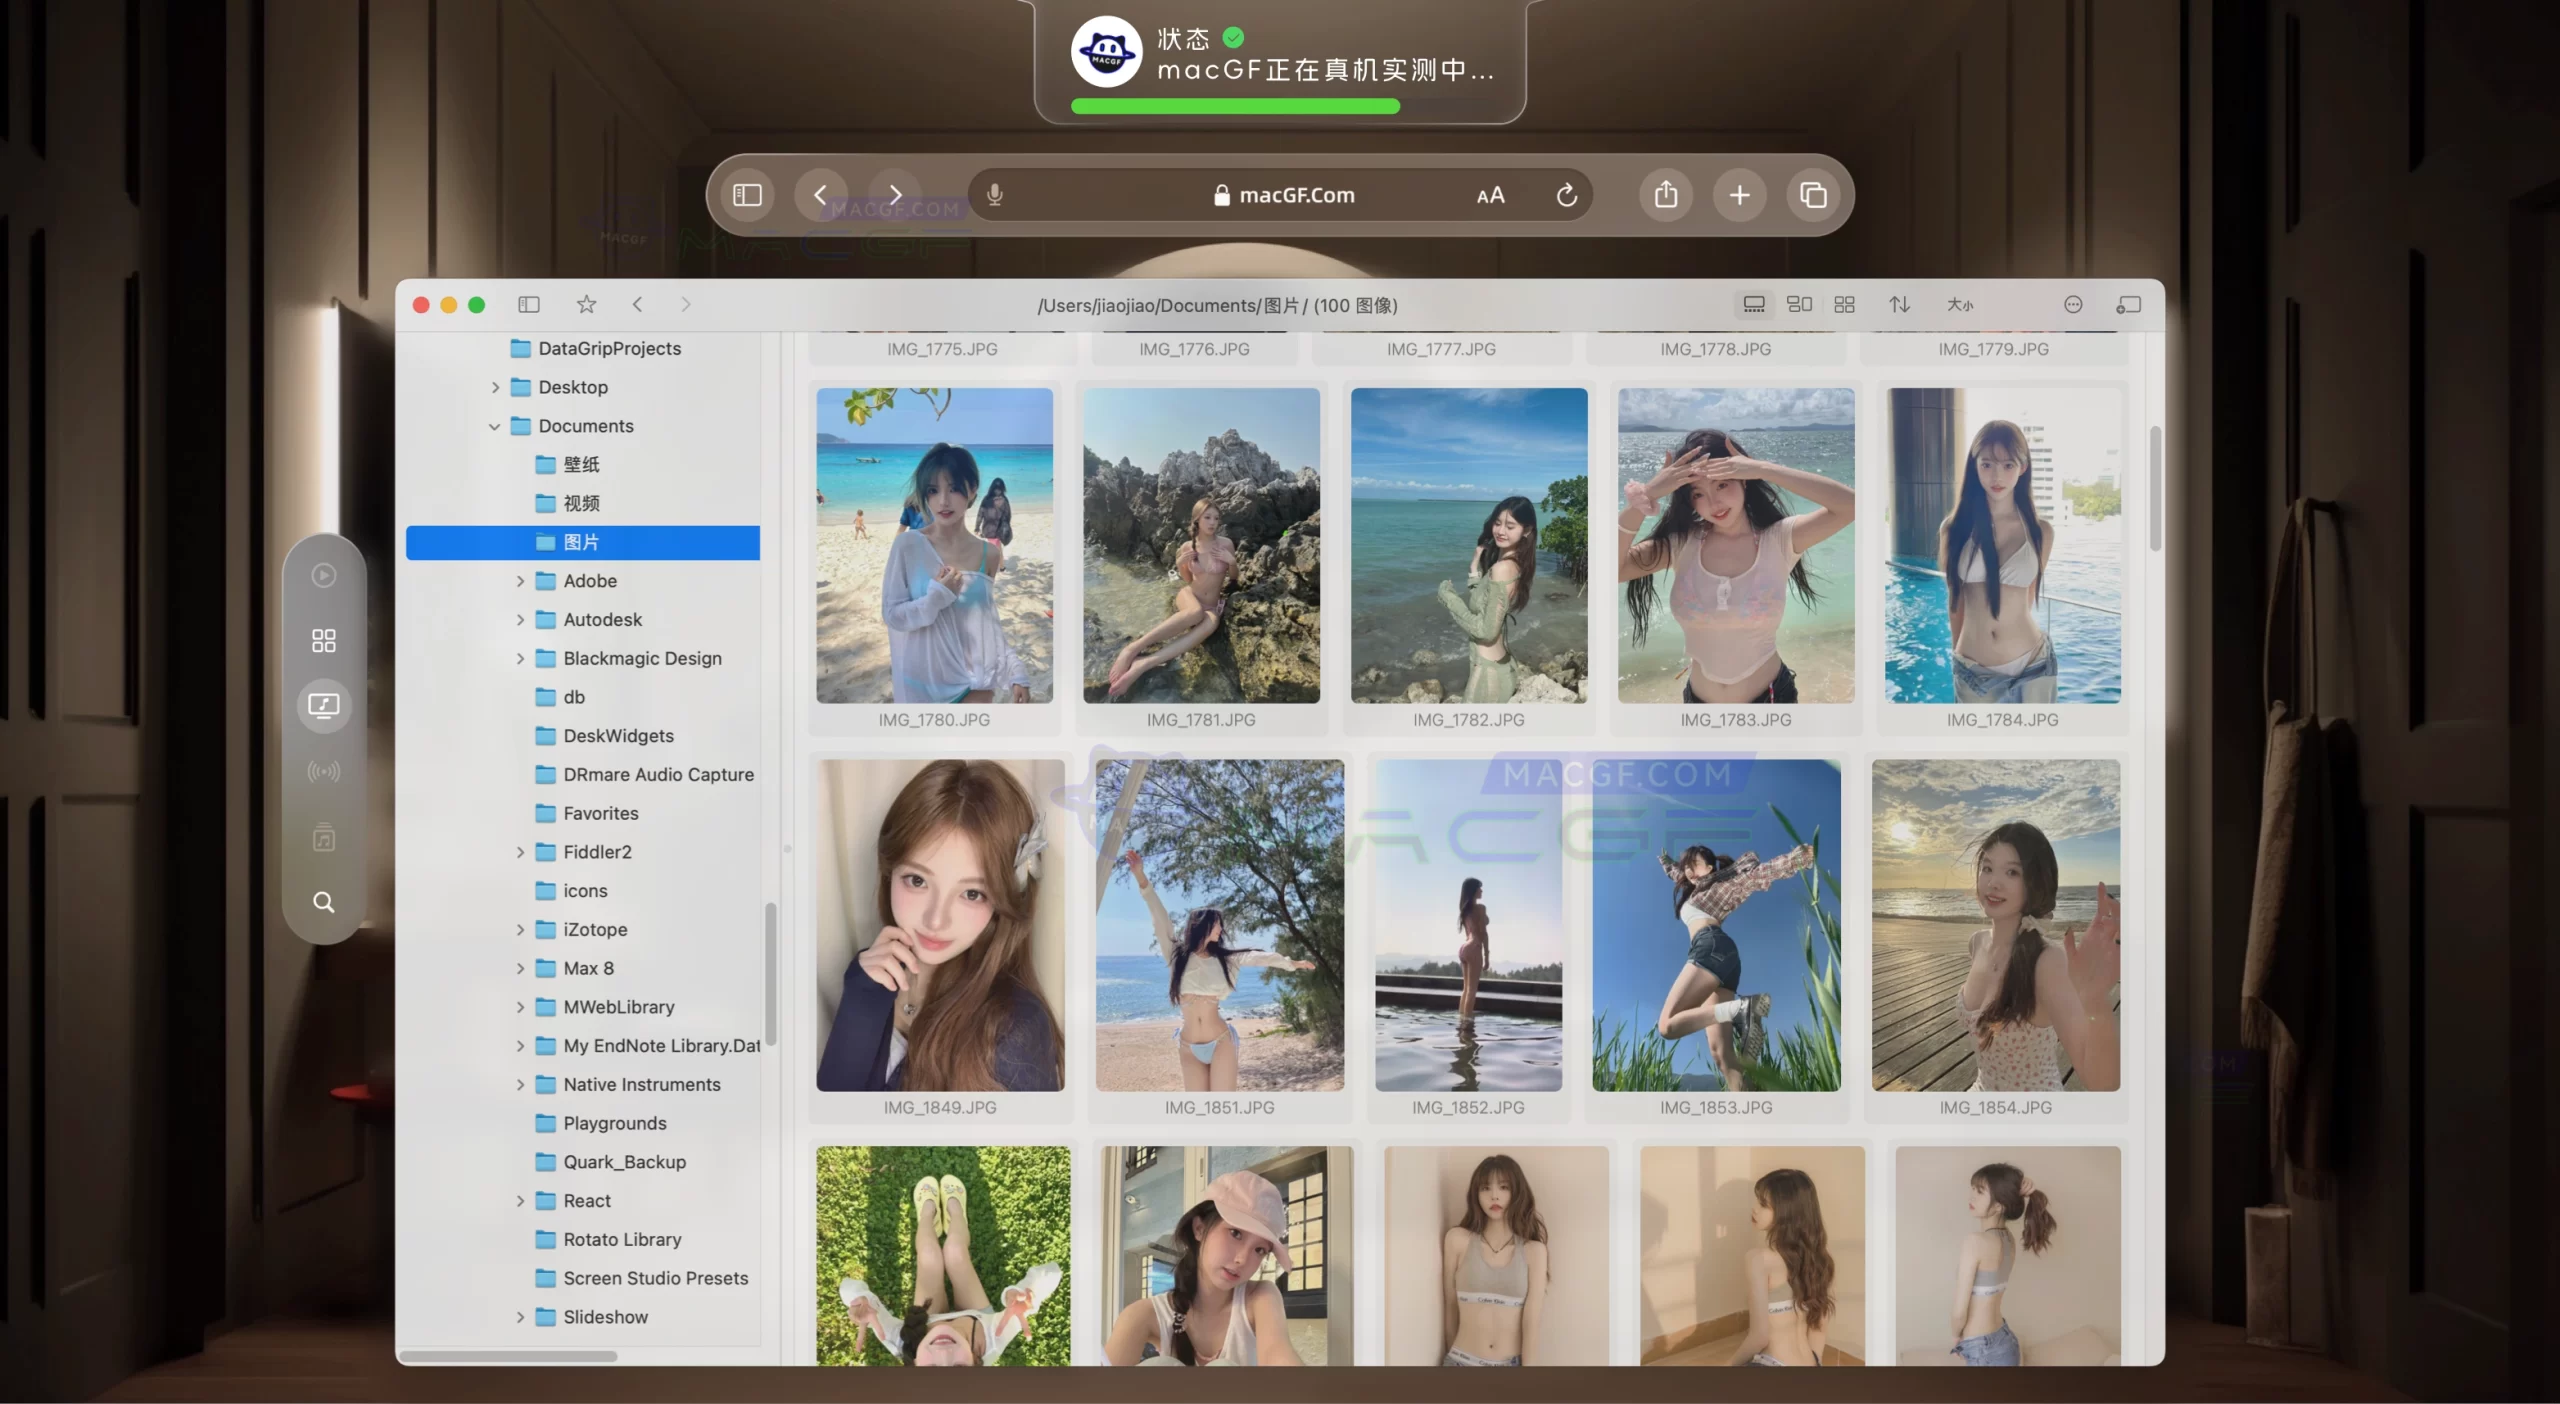Expand the Adobe folder in sidebar

click(x=521, y=580)
